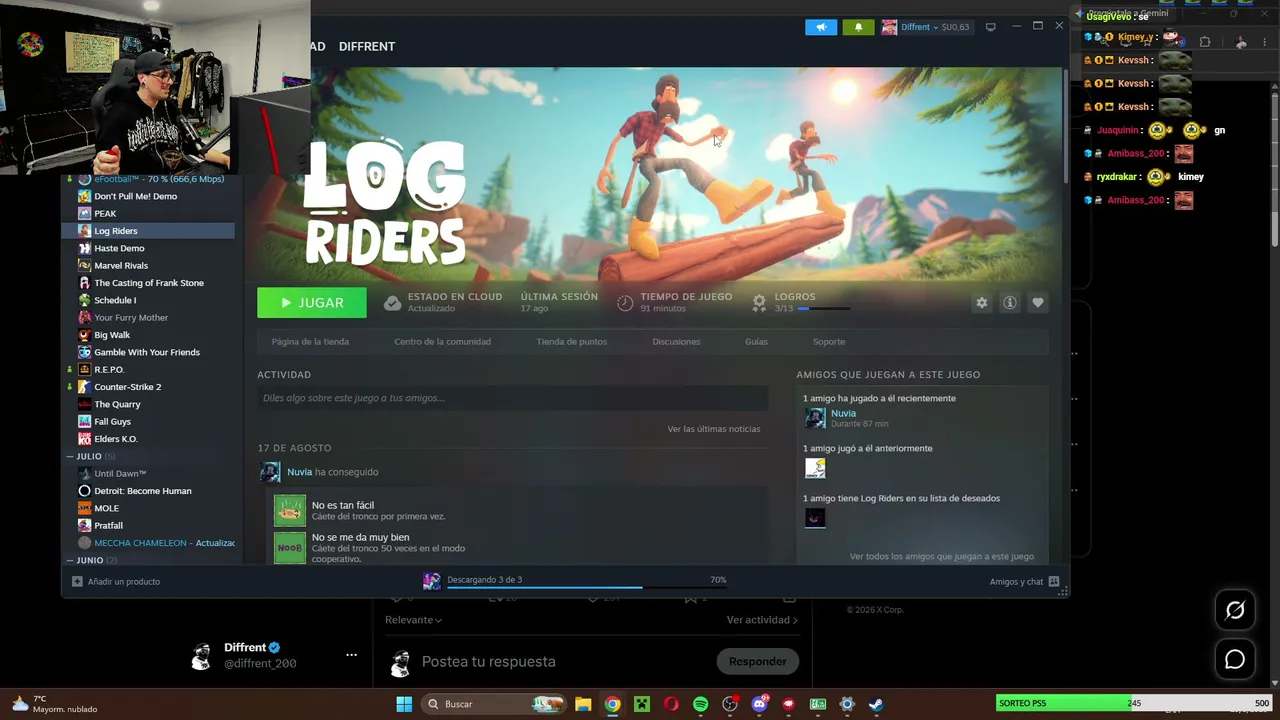Collapse the JULIO library section
Viewport: 1280px width, 720px height.
pyautogui.click(x=70, y=456)
